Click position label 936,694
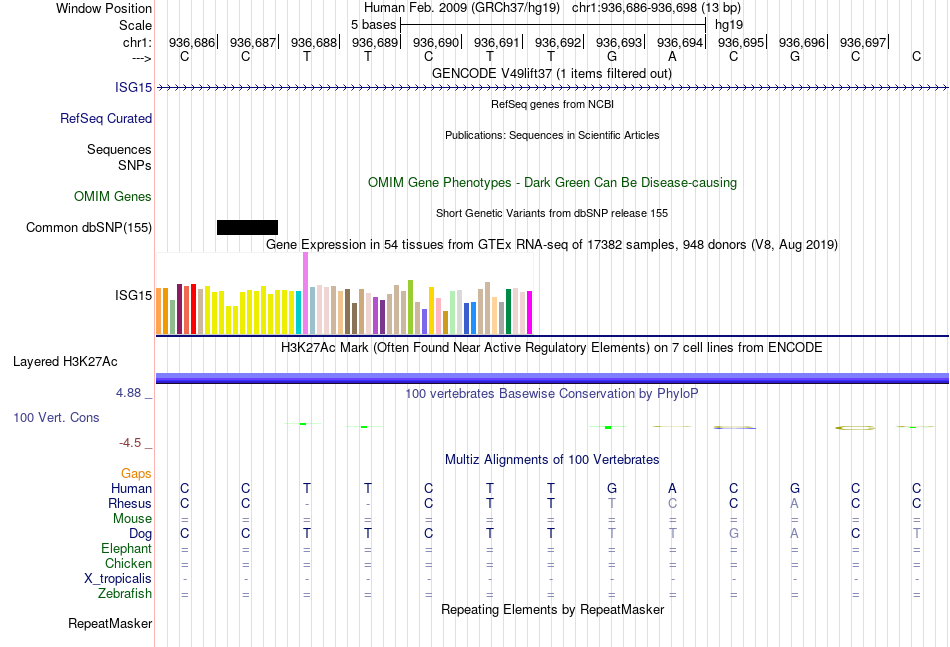 680,42
